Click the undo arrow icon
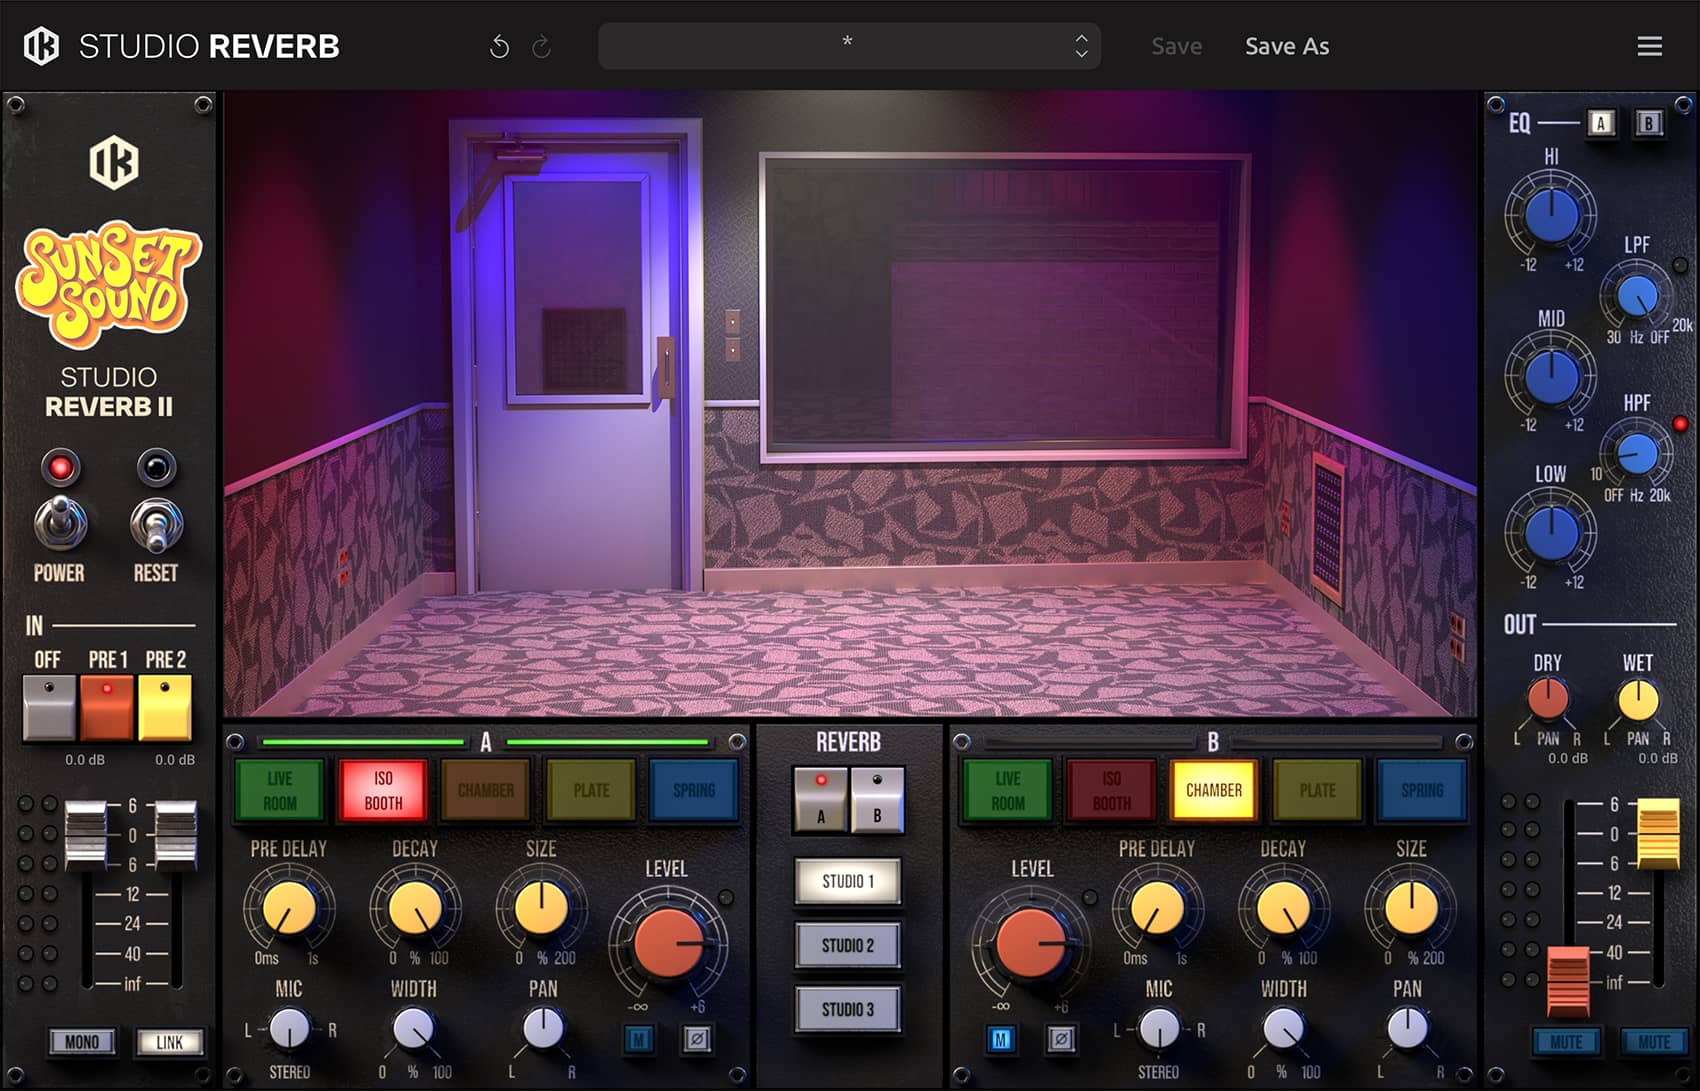The image size is (1700, 1091). pyautogui.click(x=499, y=47)
